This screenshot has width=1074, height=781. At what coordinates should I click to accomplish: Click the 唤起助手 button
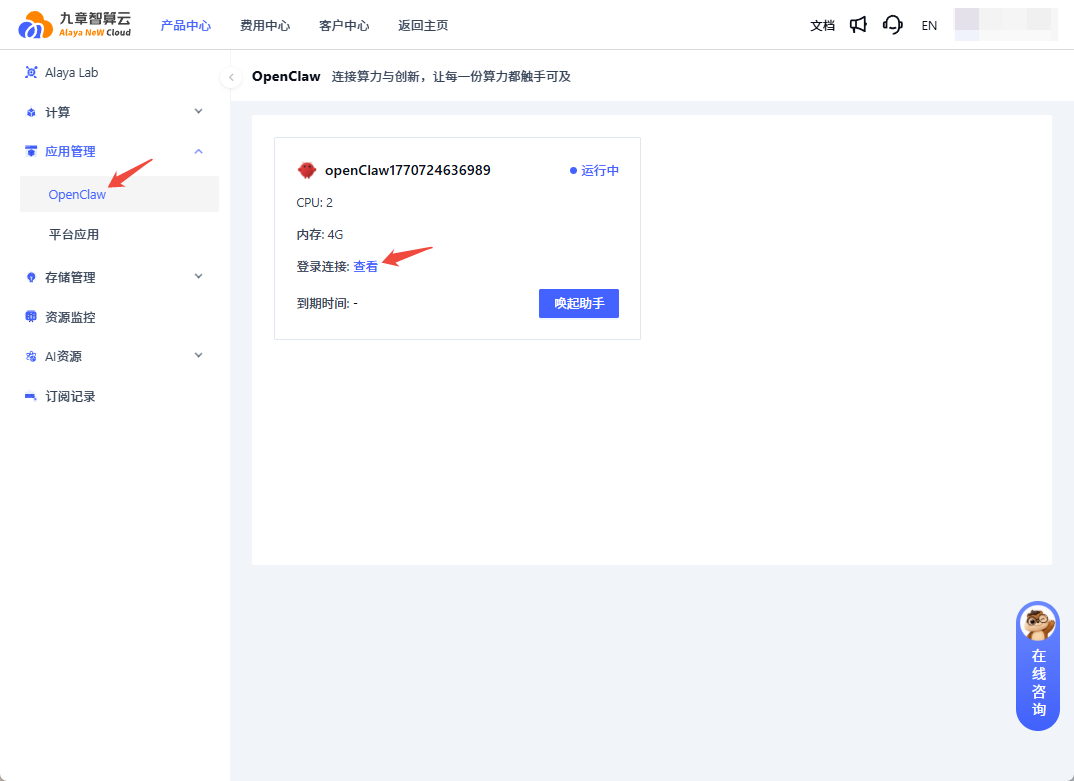[579, 303]
